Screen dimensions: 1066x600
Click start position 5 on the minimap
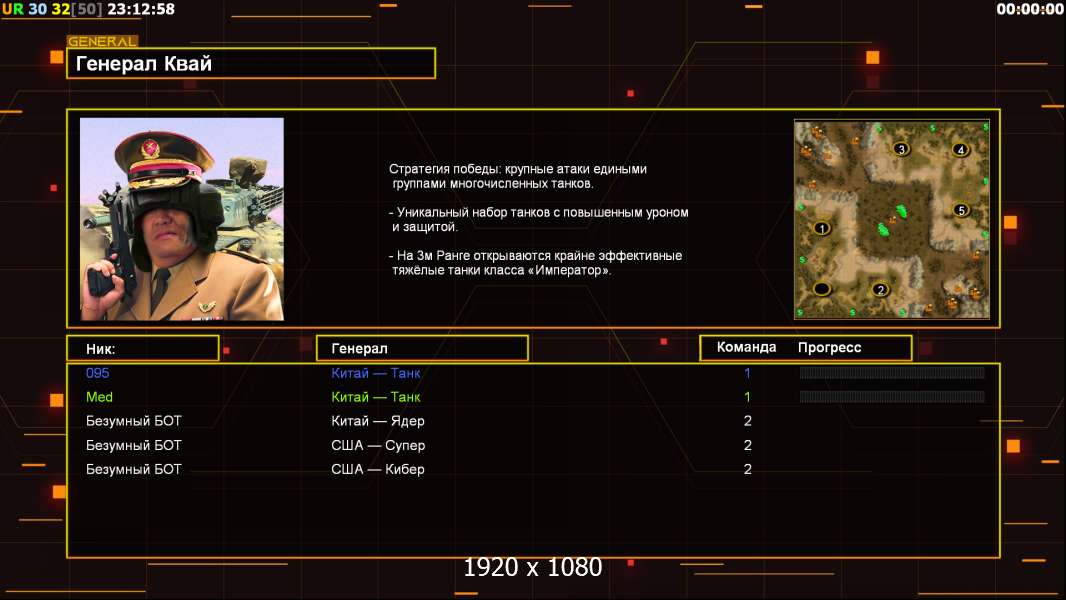(x=961, y=210)
